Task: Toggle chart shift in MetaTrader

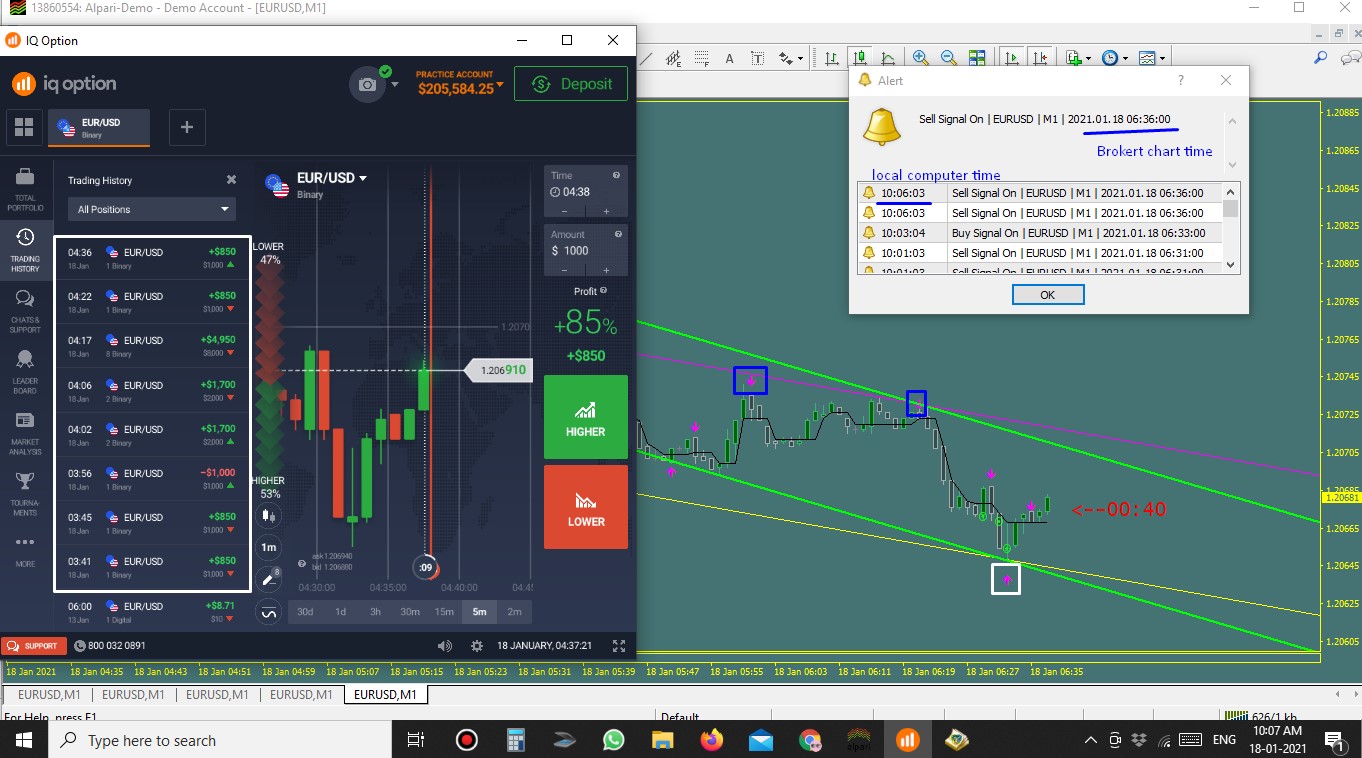Action: click(1040, 58)
